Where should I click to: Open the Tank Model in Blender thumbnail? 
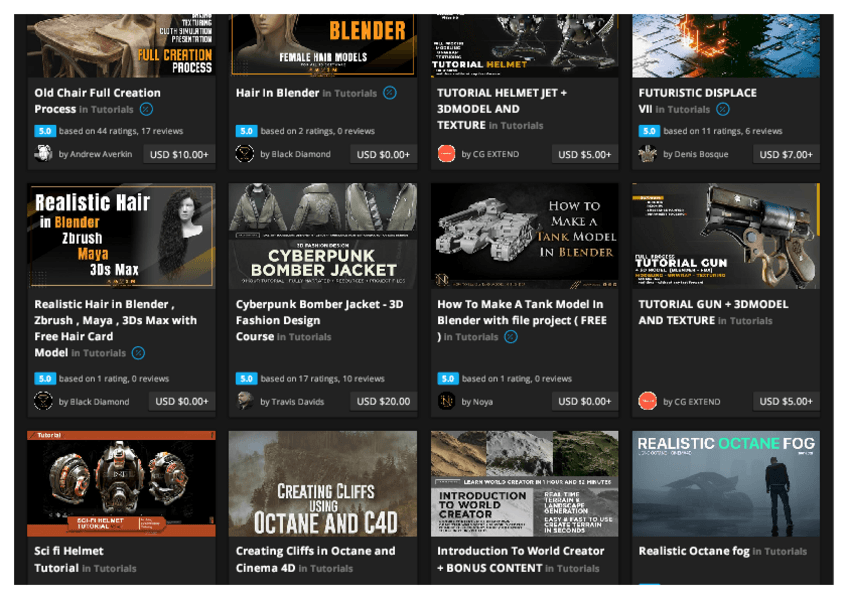pos(525,236)
